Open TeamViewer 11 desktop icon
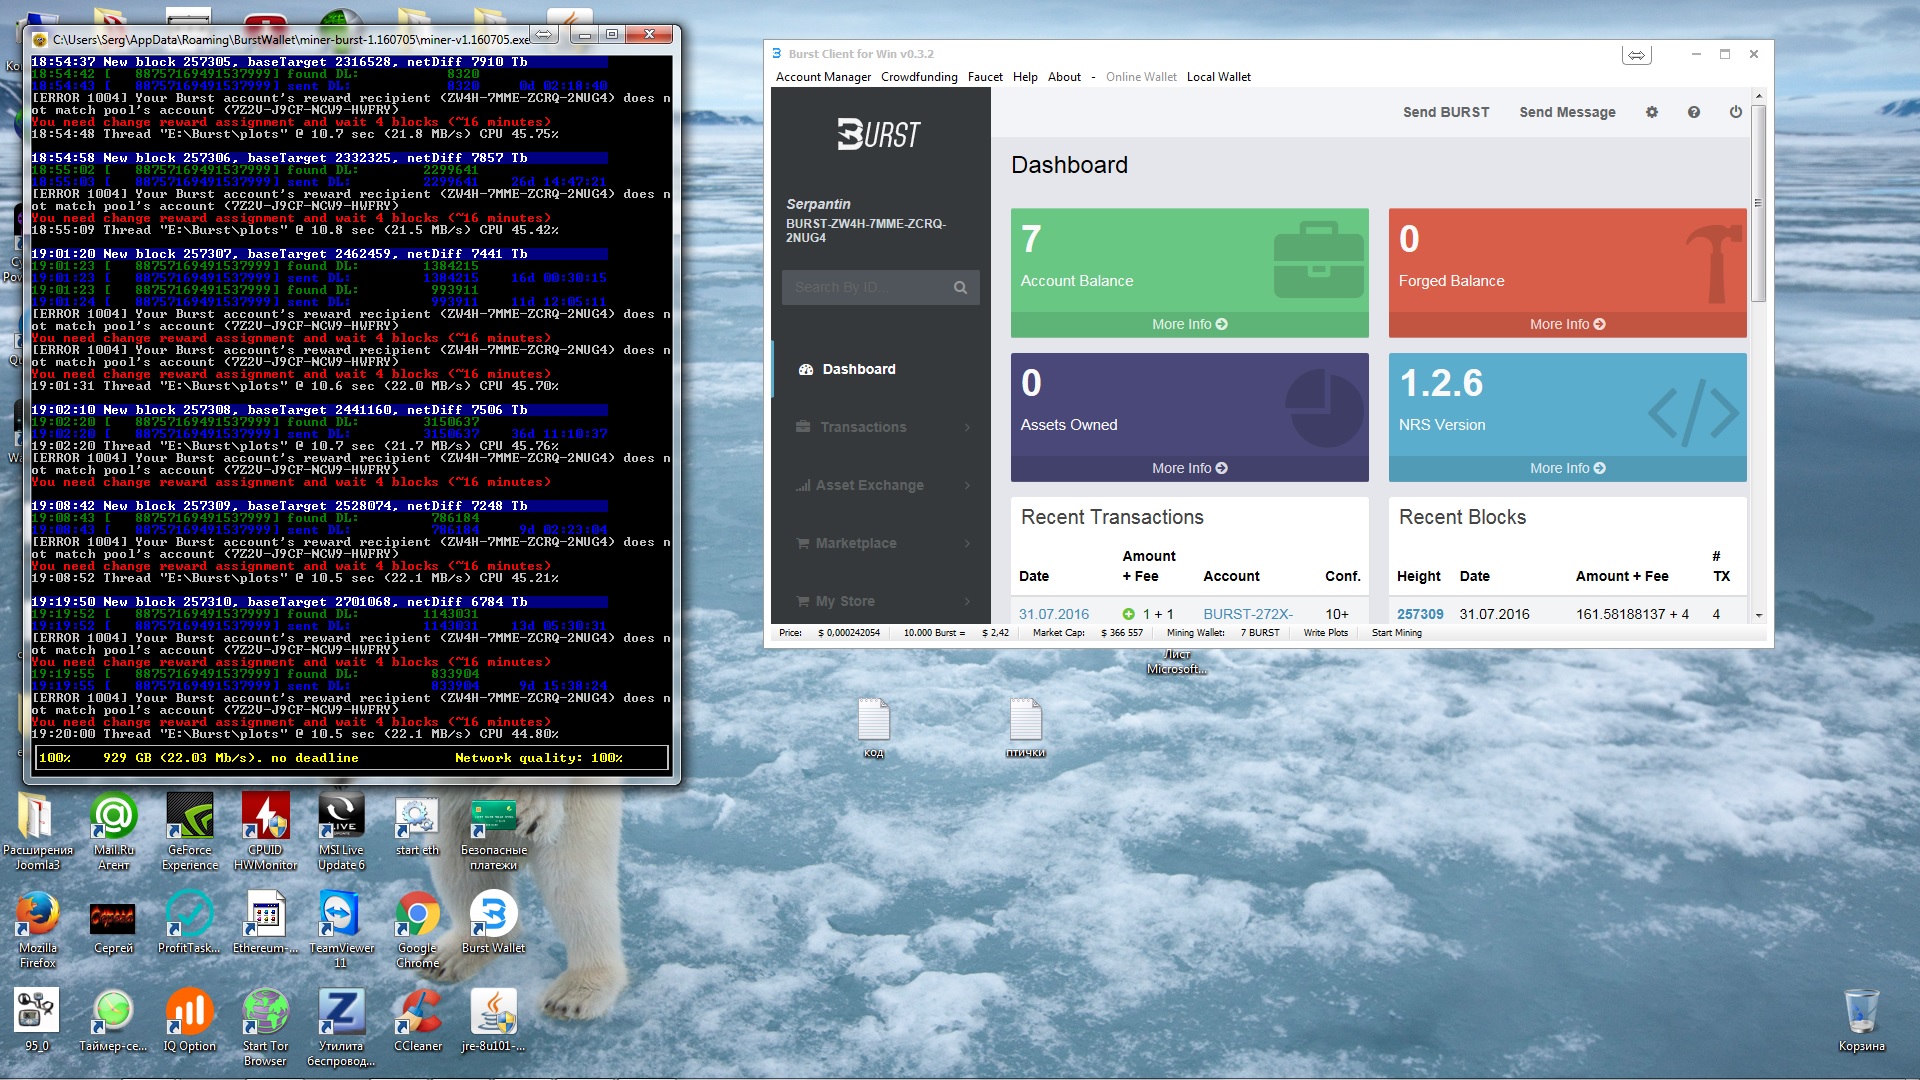This screenshot has height=1080, width=1920. point(341,929)
